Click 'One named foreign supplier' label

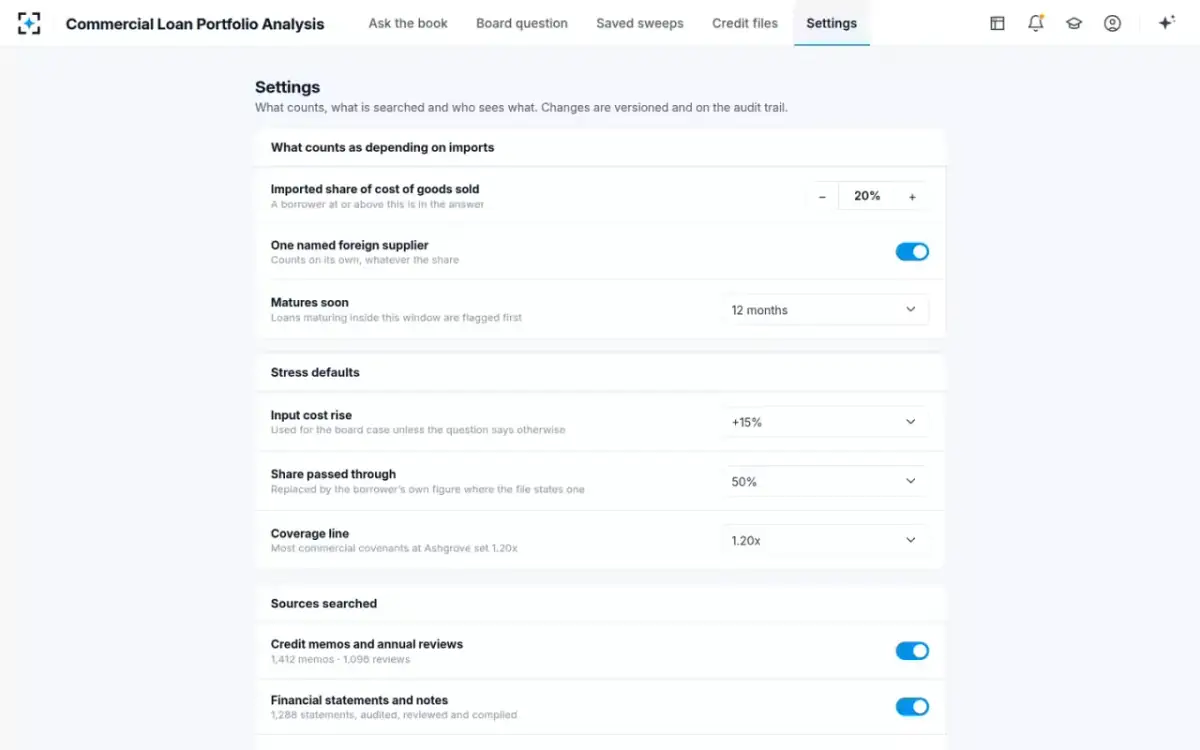350,245
